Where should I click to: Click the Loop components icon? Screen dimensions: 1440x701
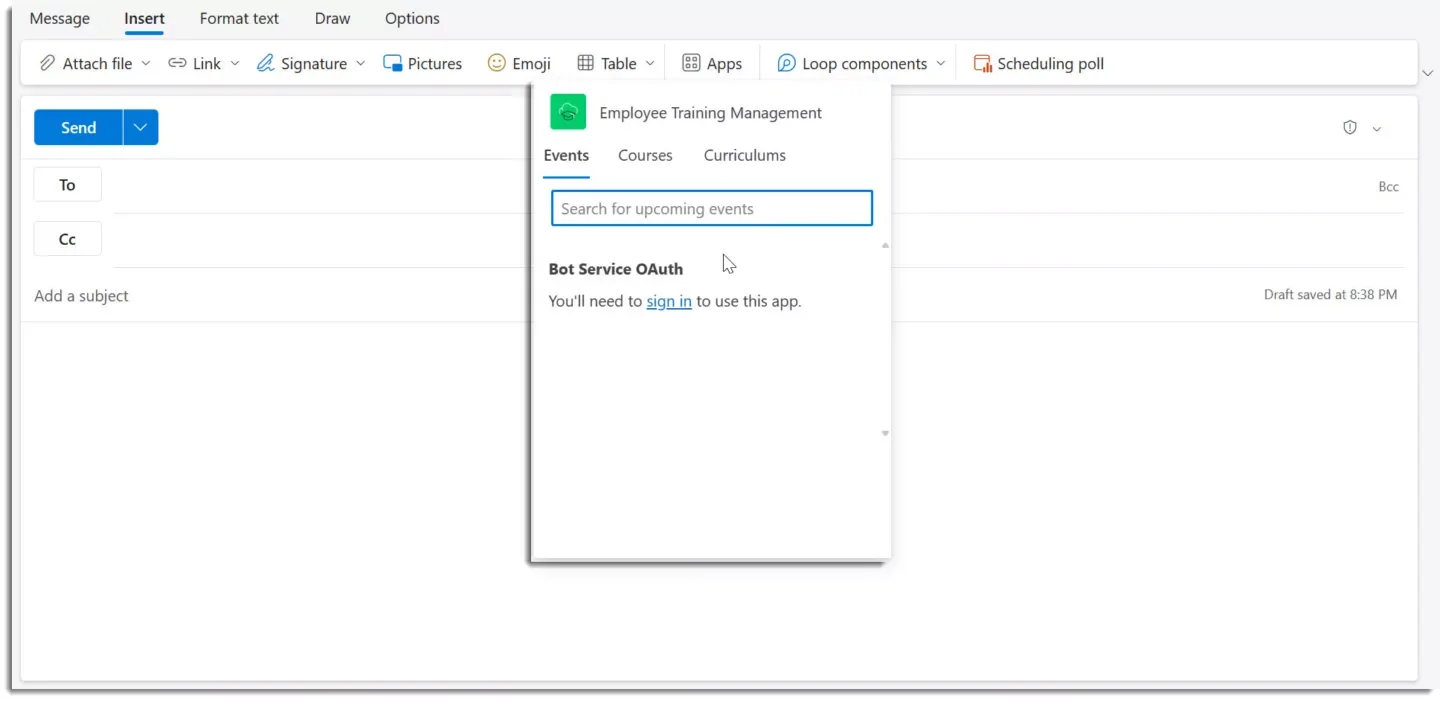coord(787,63)
